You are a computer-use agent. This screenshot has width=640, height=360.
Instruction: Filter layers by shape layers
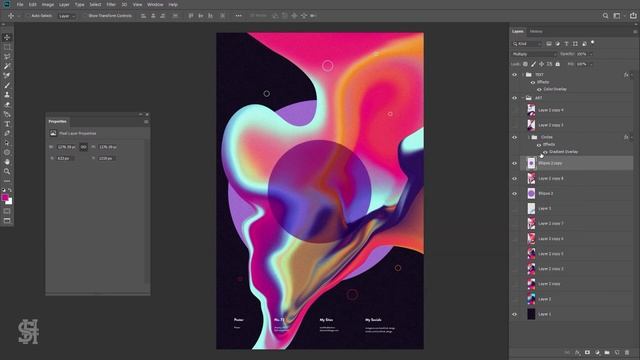click(x=575, y=44)
